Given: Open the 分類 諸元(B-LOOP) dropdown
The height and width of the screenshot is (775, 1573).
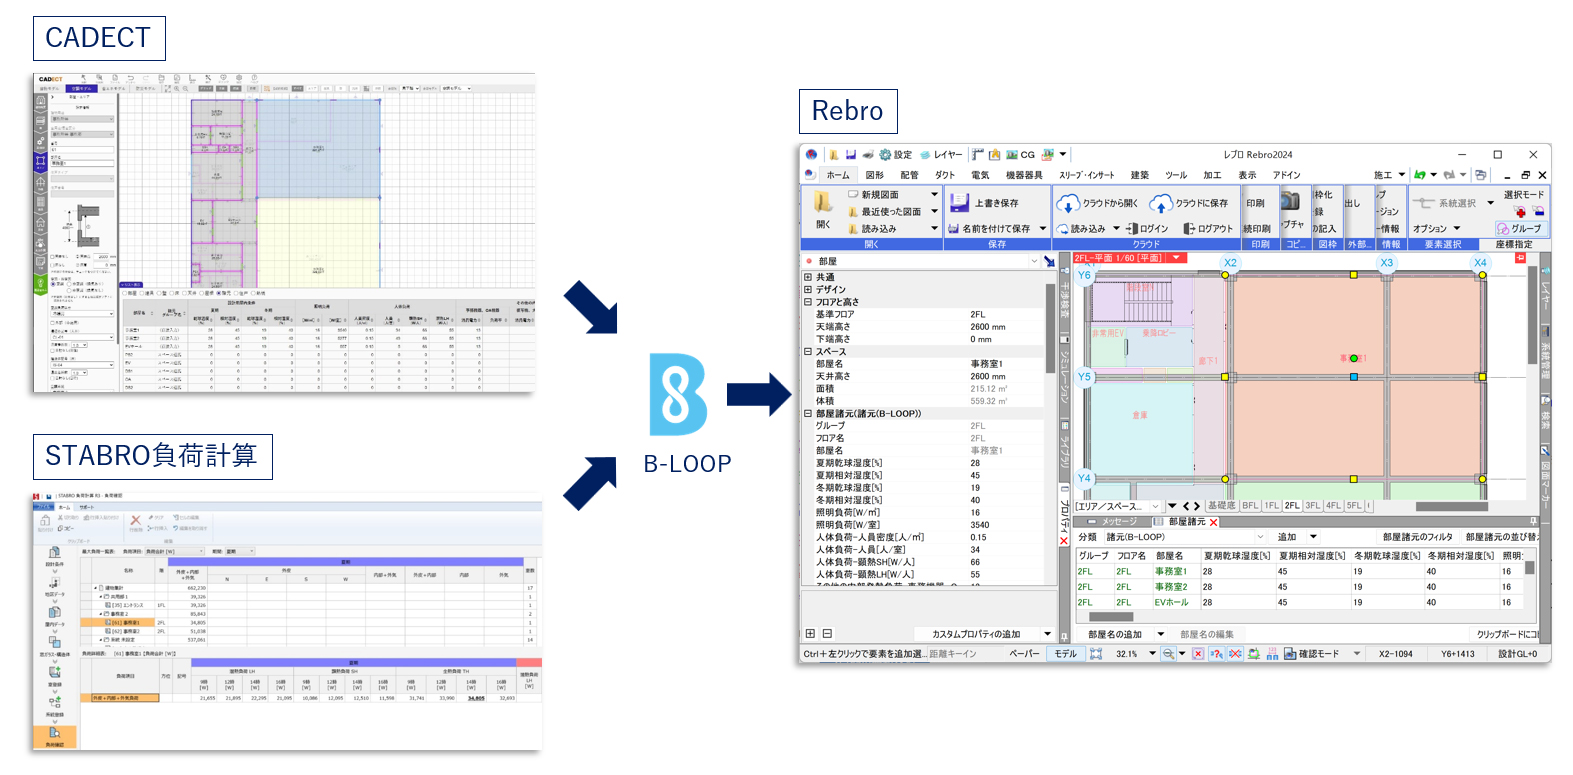Looking at the screenshot, I should pos(1256,537).
